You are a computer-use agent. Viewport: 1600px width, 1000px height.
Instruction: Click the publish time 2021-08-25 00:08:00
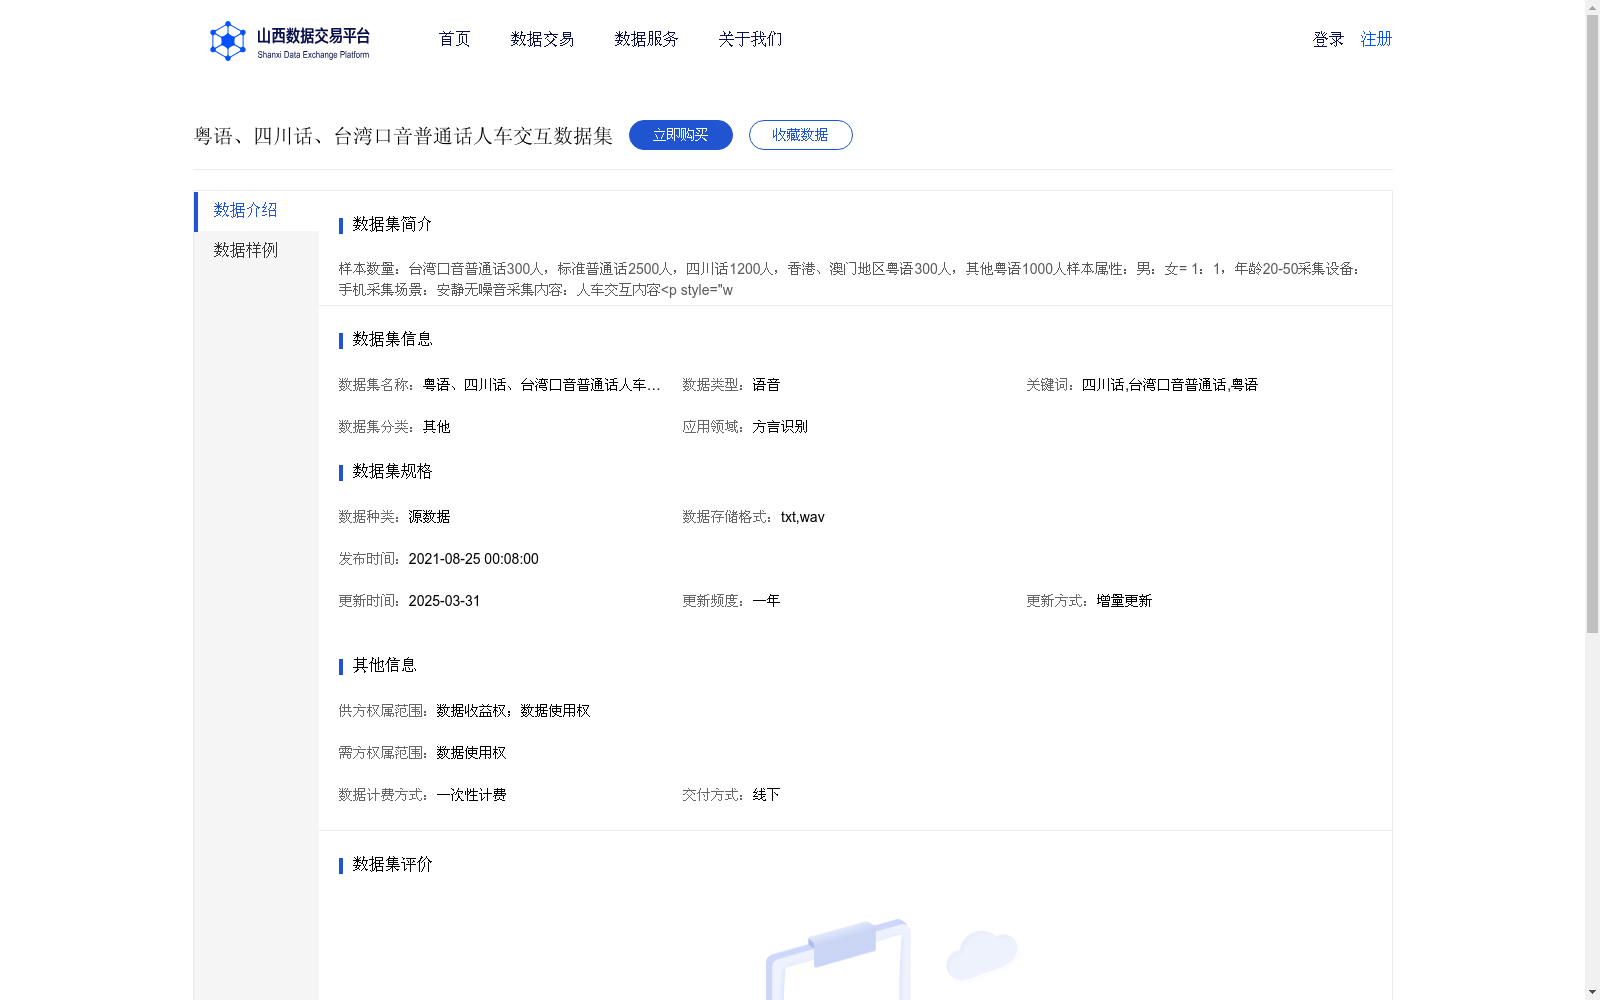pyautogui.click(x=473, y=559)
